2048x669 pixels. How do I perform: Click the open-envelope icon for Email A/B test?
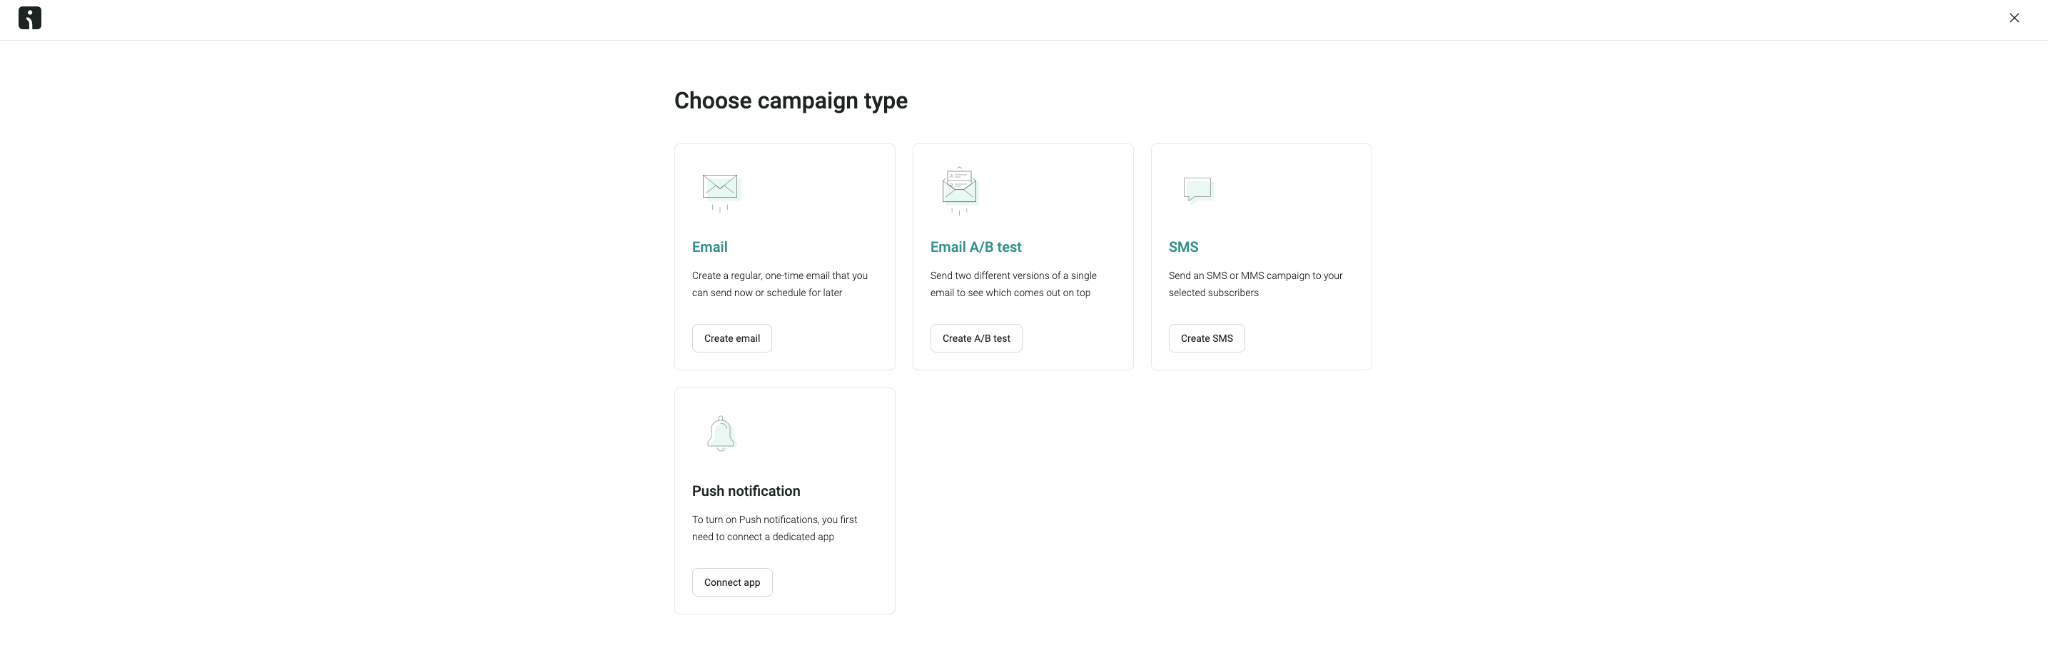coord(959,191)
